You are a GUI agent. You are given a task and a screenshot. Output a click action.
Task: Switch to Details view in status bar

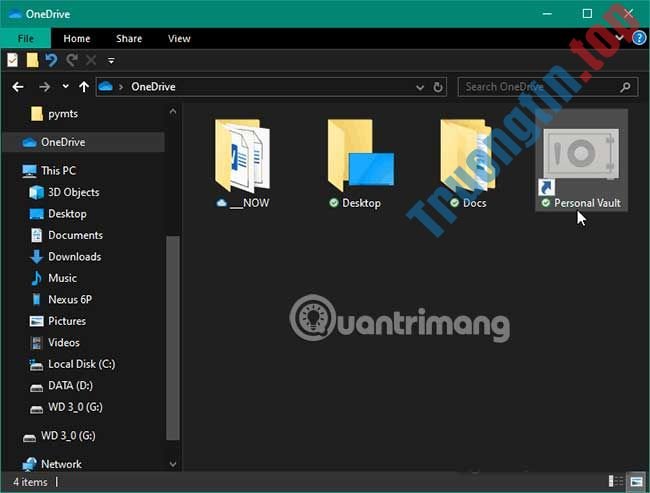pyautogui.click(x=616, y=481)
